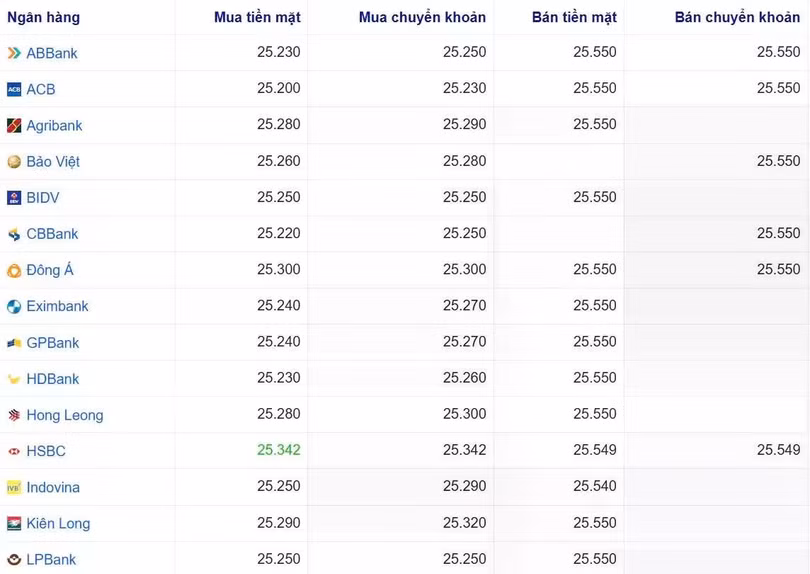Click the HSBC logo icon
810x574 pixels.
[x=14, y=451]
